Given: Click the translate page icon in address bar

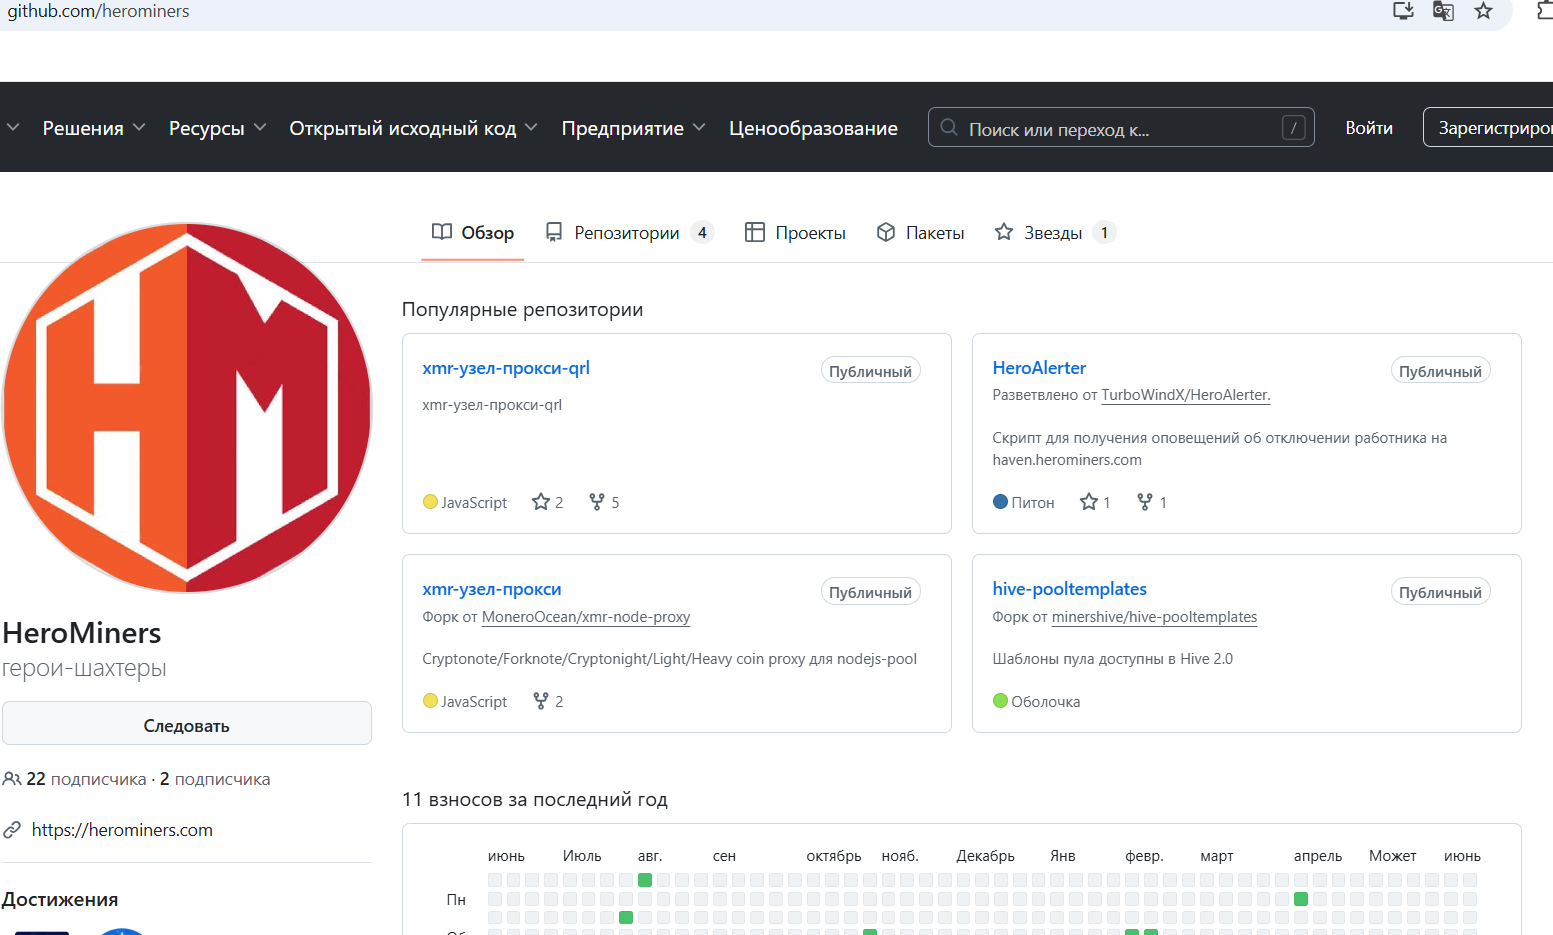Looking at the screenshot, I should tap(1443, 11).
